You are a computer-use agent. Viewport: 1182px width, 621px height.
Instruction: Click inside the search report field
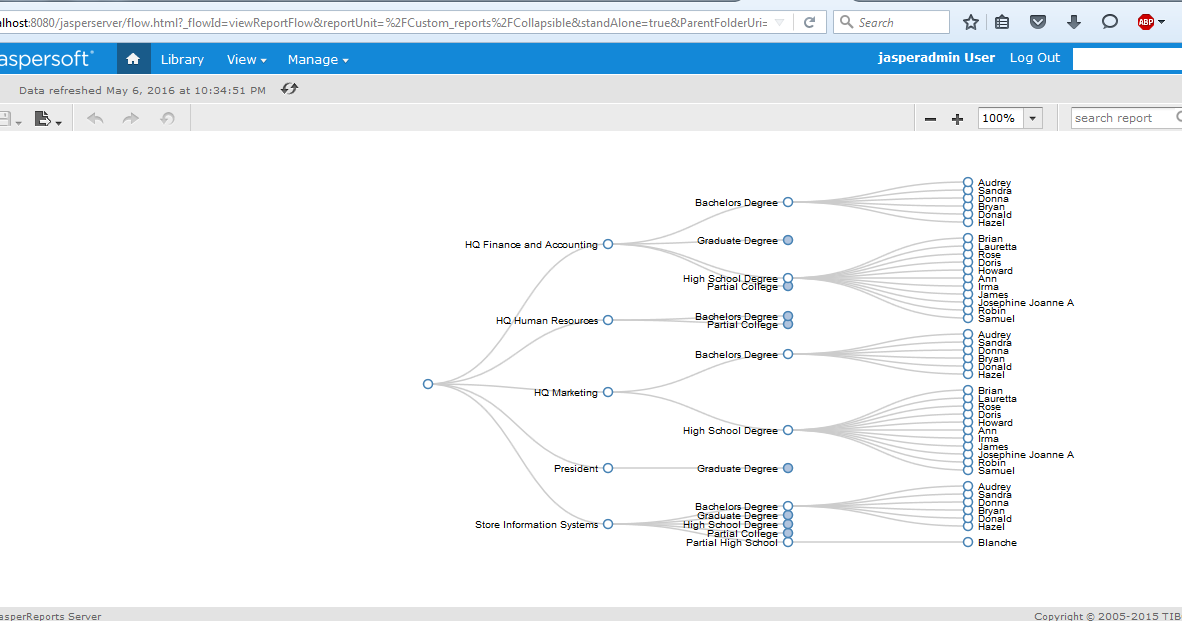click(x=1120, y=117)
